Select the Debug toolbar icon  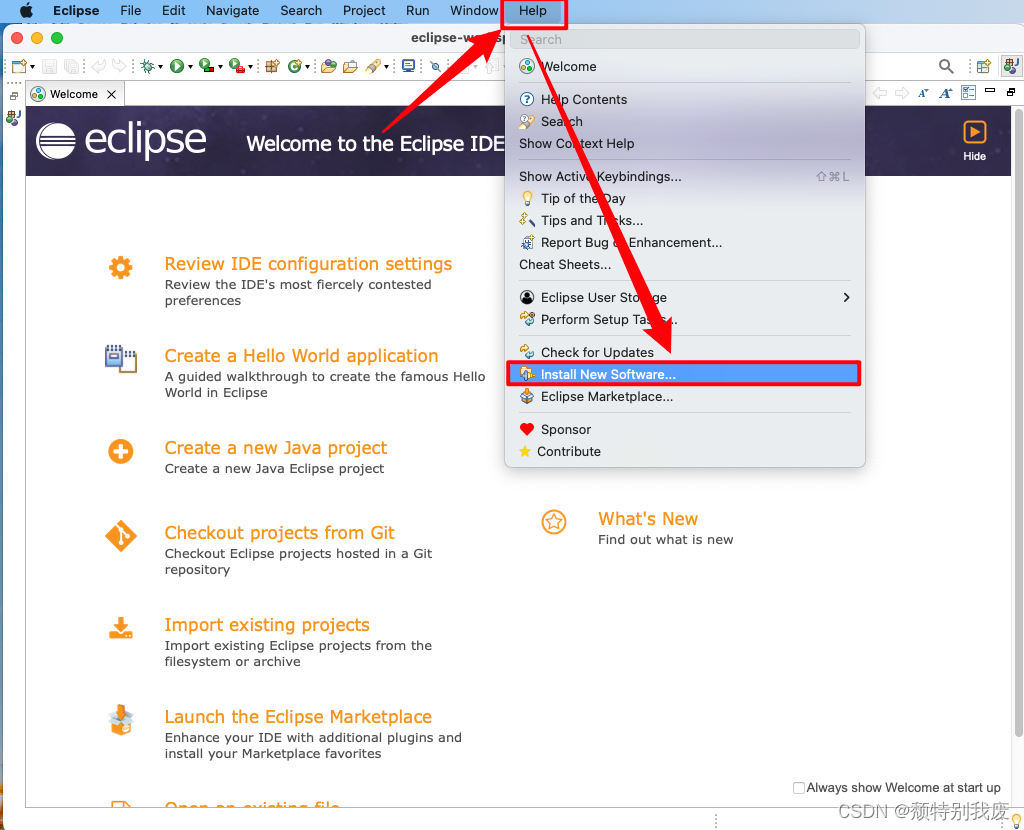pos(146,66)
